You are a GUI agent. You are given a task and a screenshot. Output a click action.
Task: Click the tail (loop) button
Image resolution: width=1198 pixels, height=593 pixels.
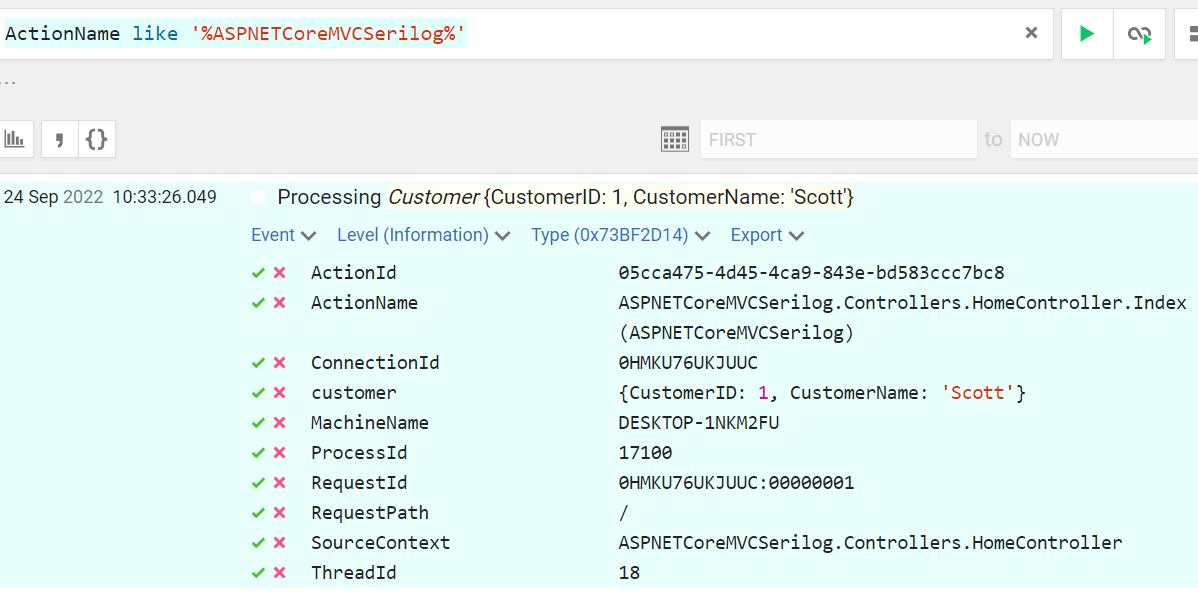pos(1139,34)
